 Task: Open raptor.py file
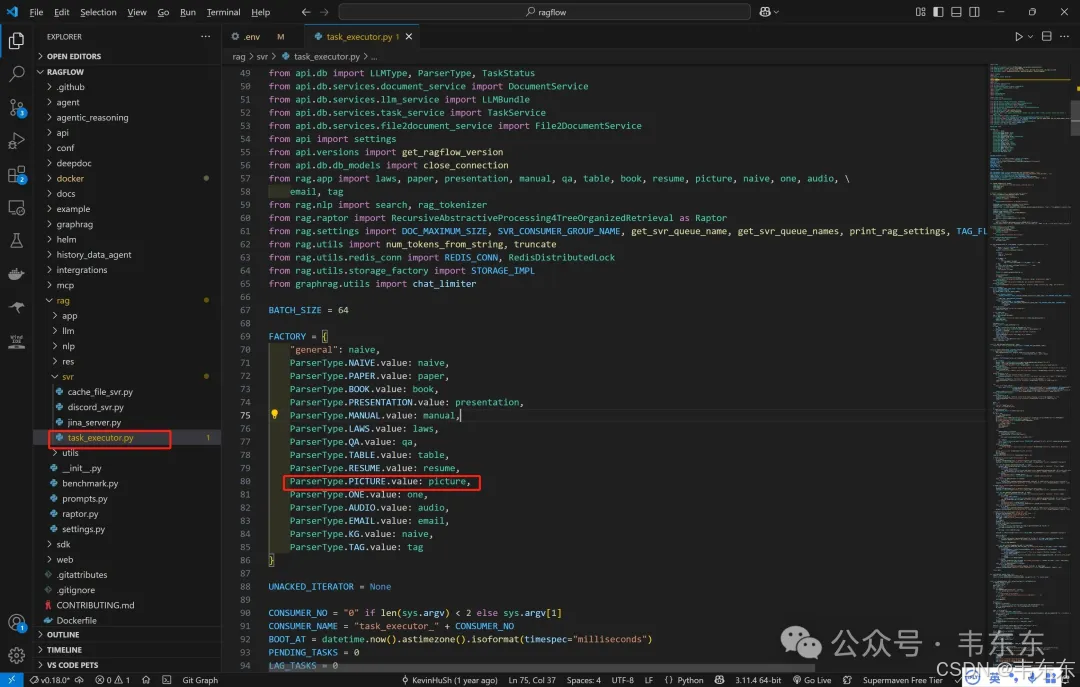pos(80,513)
